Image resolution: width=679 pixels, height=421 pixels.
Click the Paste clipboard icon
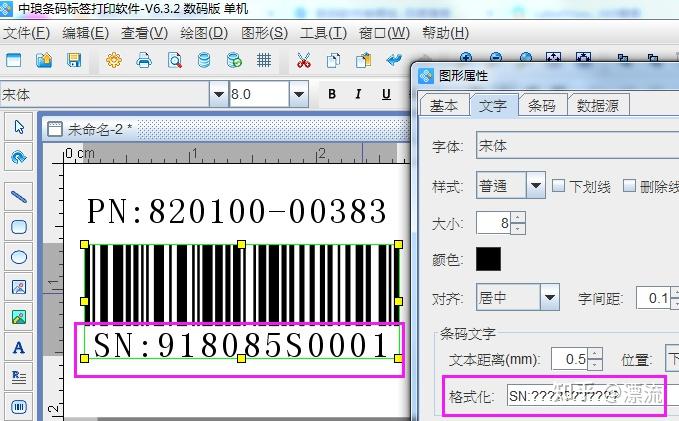tap(364, 60)
